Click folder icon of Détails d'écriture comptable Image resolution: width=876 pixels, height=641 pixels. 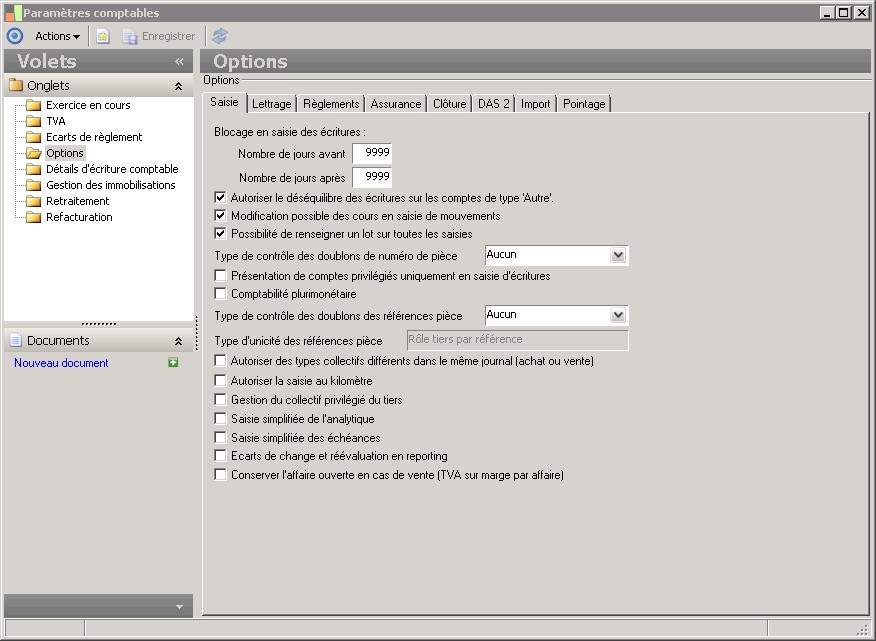[34, 169]
